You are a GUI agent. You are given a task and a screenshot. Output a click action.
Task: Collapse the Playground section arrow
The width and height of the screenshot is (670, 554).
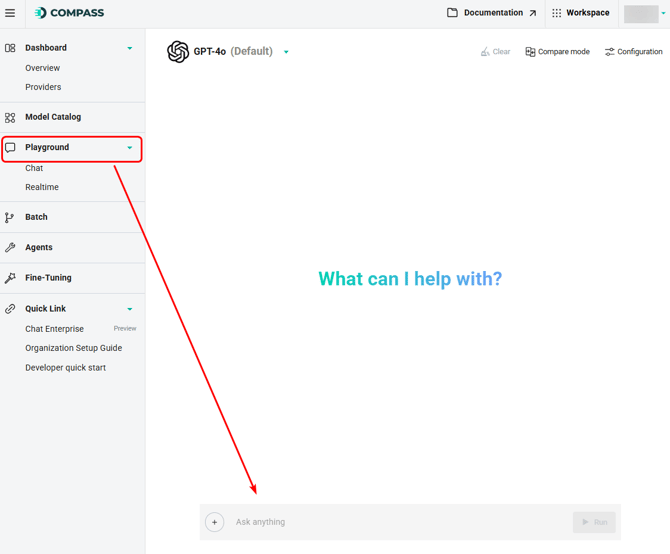tap(129, 148)
